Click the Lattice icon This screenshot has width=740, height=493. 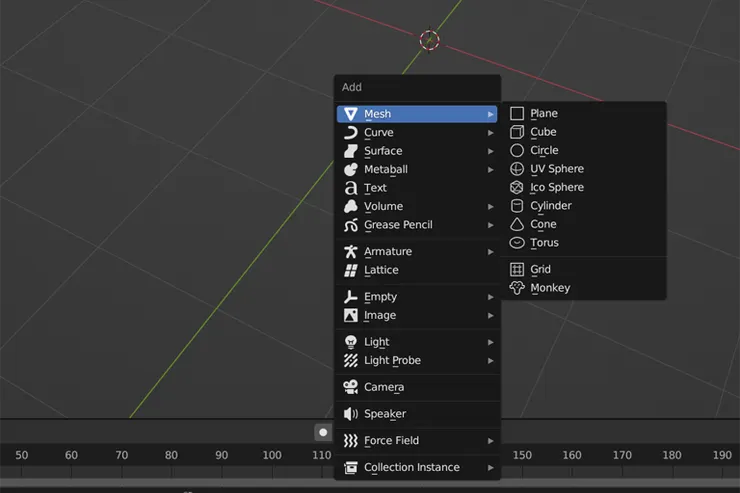(x=351, y=270)
